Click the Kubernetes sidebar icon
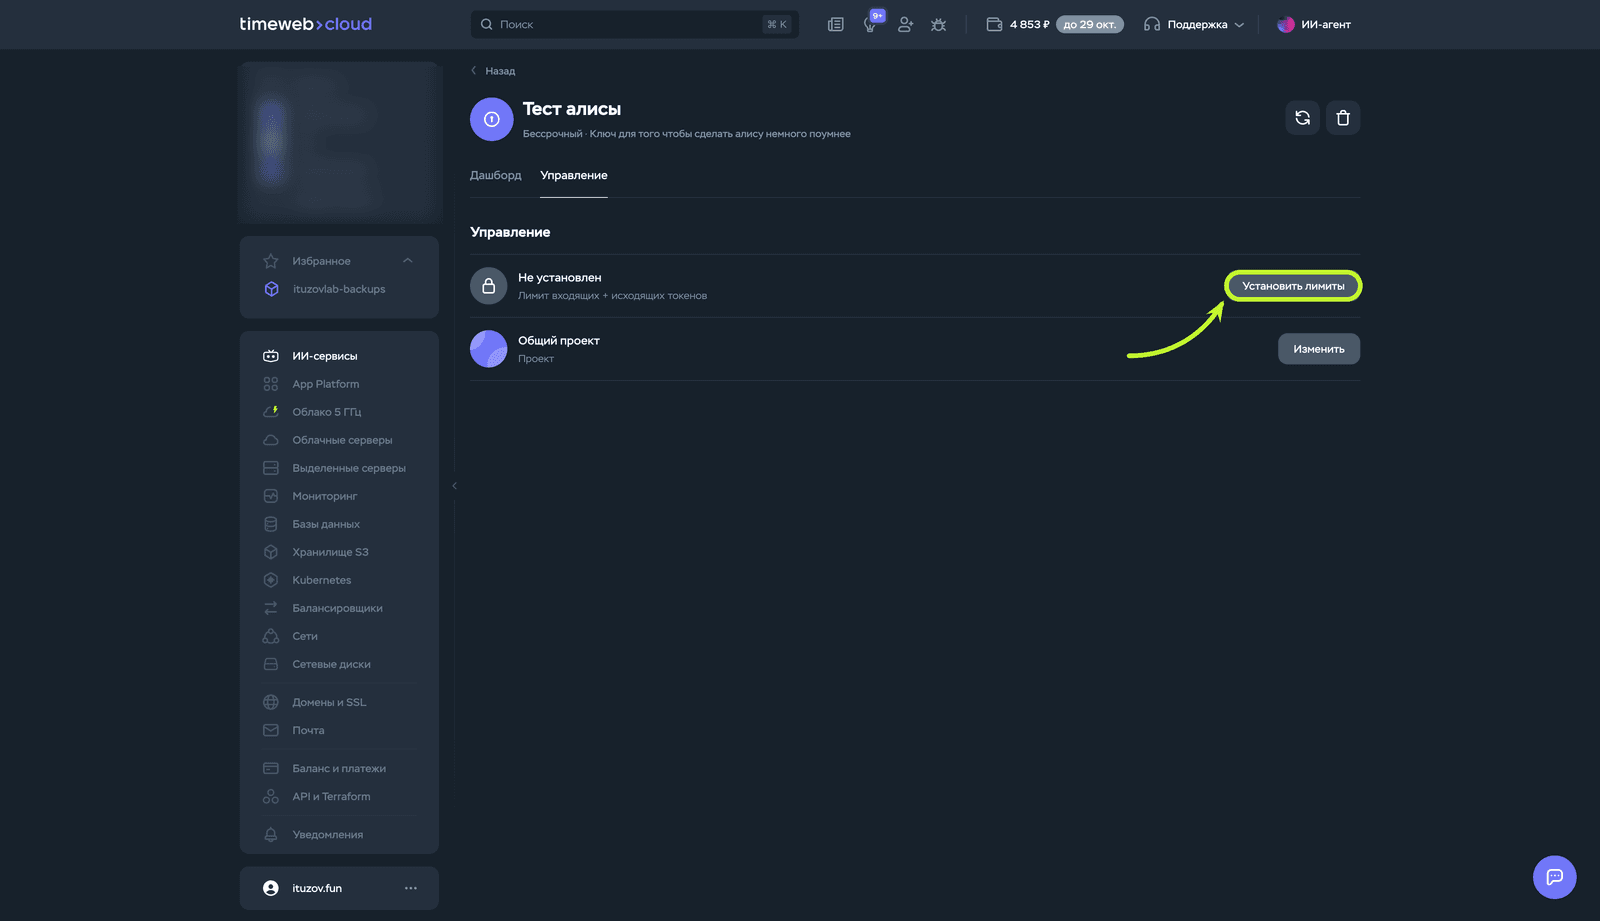1600x921 pixels. (271, 580)
